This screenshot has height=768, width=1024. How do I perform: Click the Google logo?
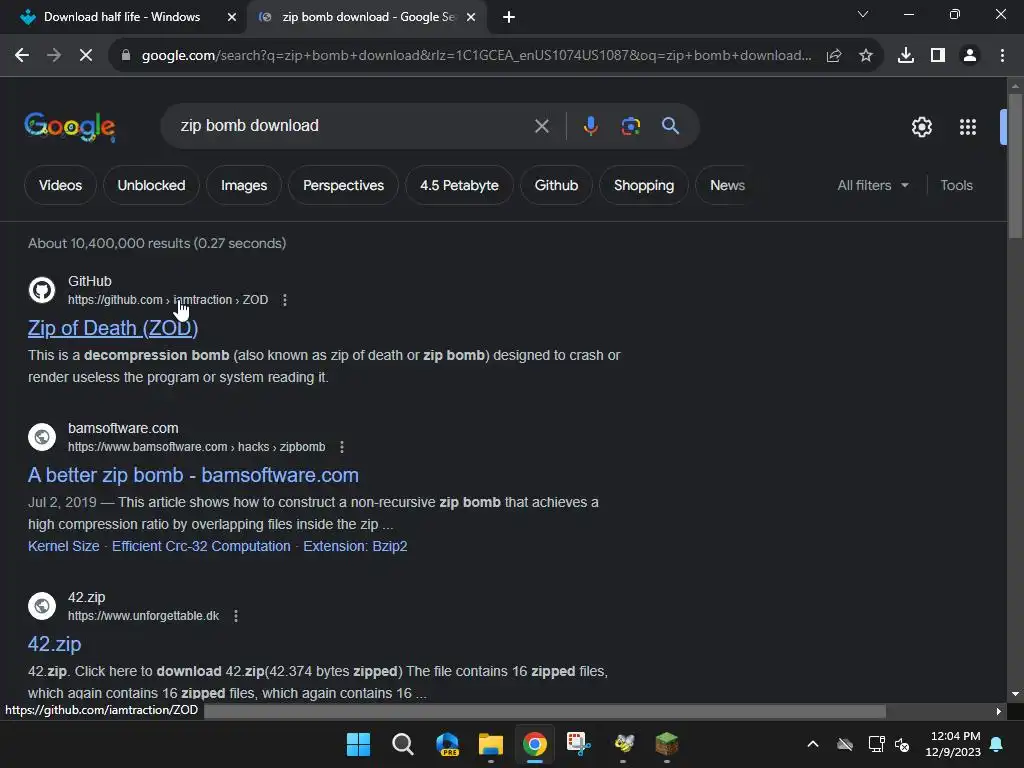pos(70,126)
